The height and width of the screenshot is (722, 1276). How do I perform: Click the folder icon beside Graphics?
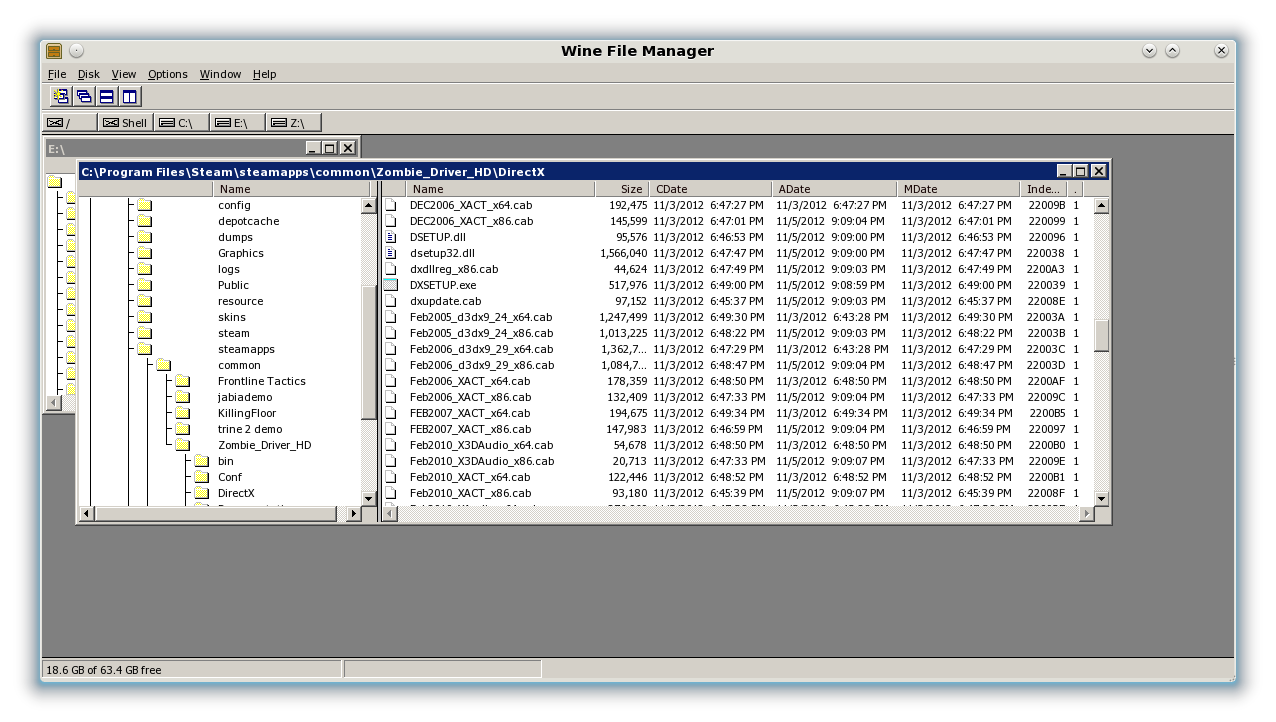145,253
